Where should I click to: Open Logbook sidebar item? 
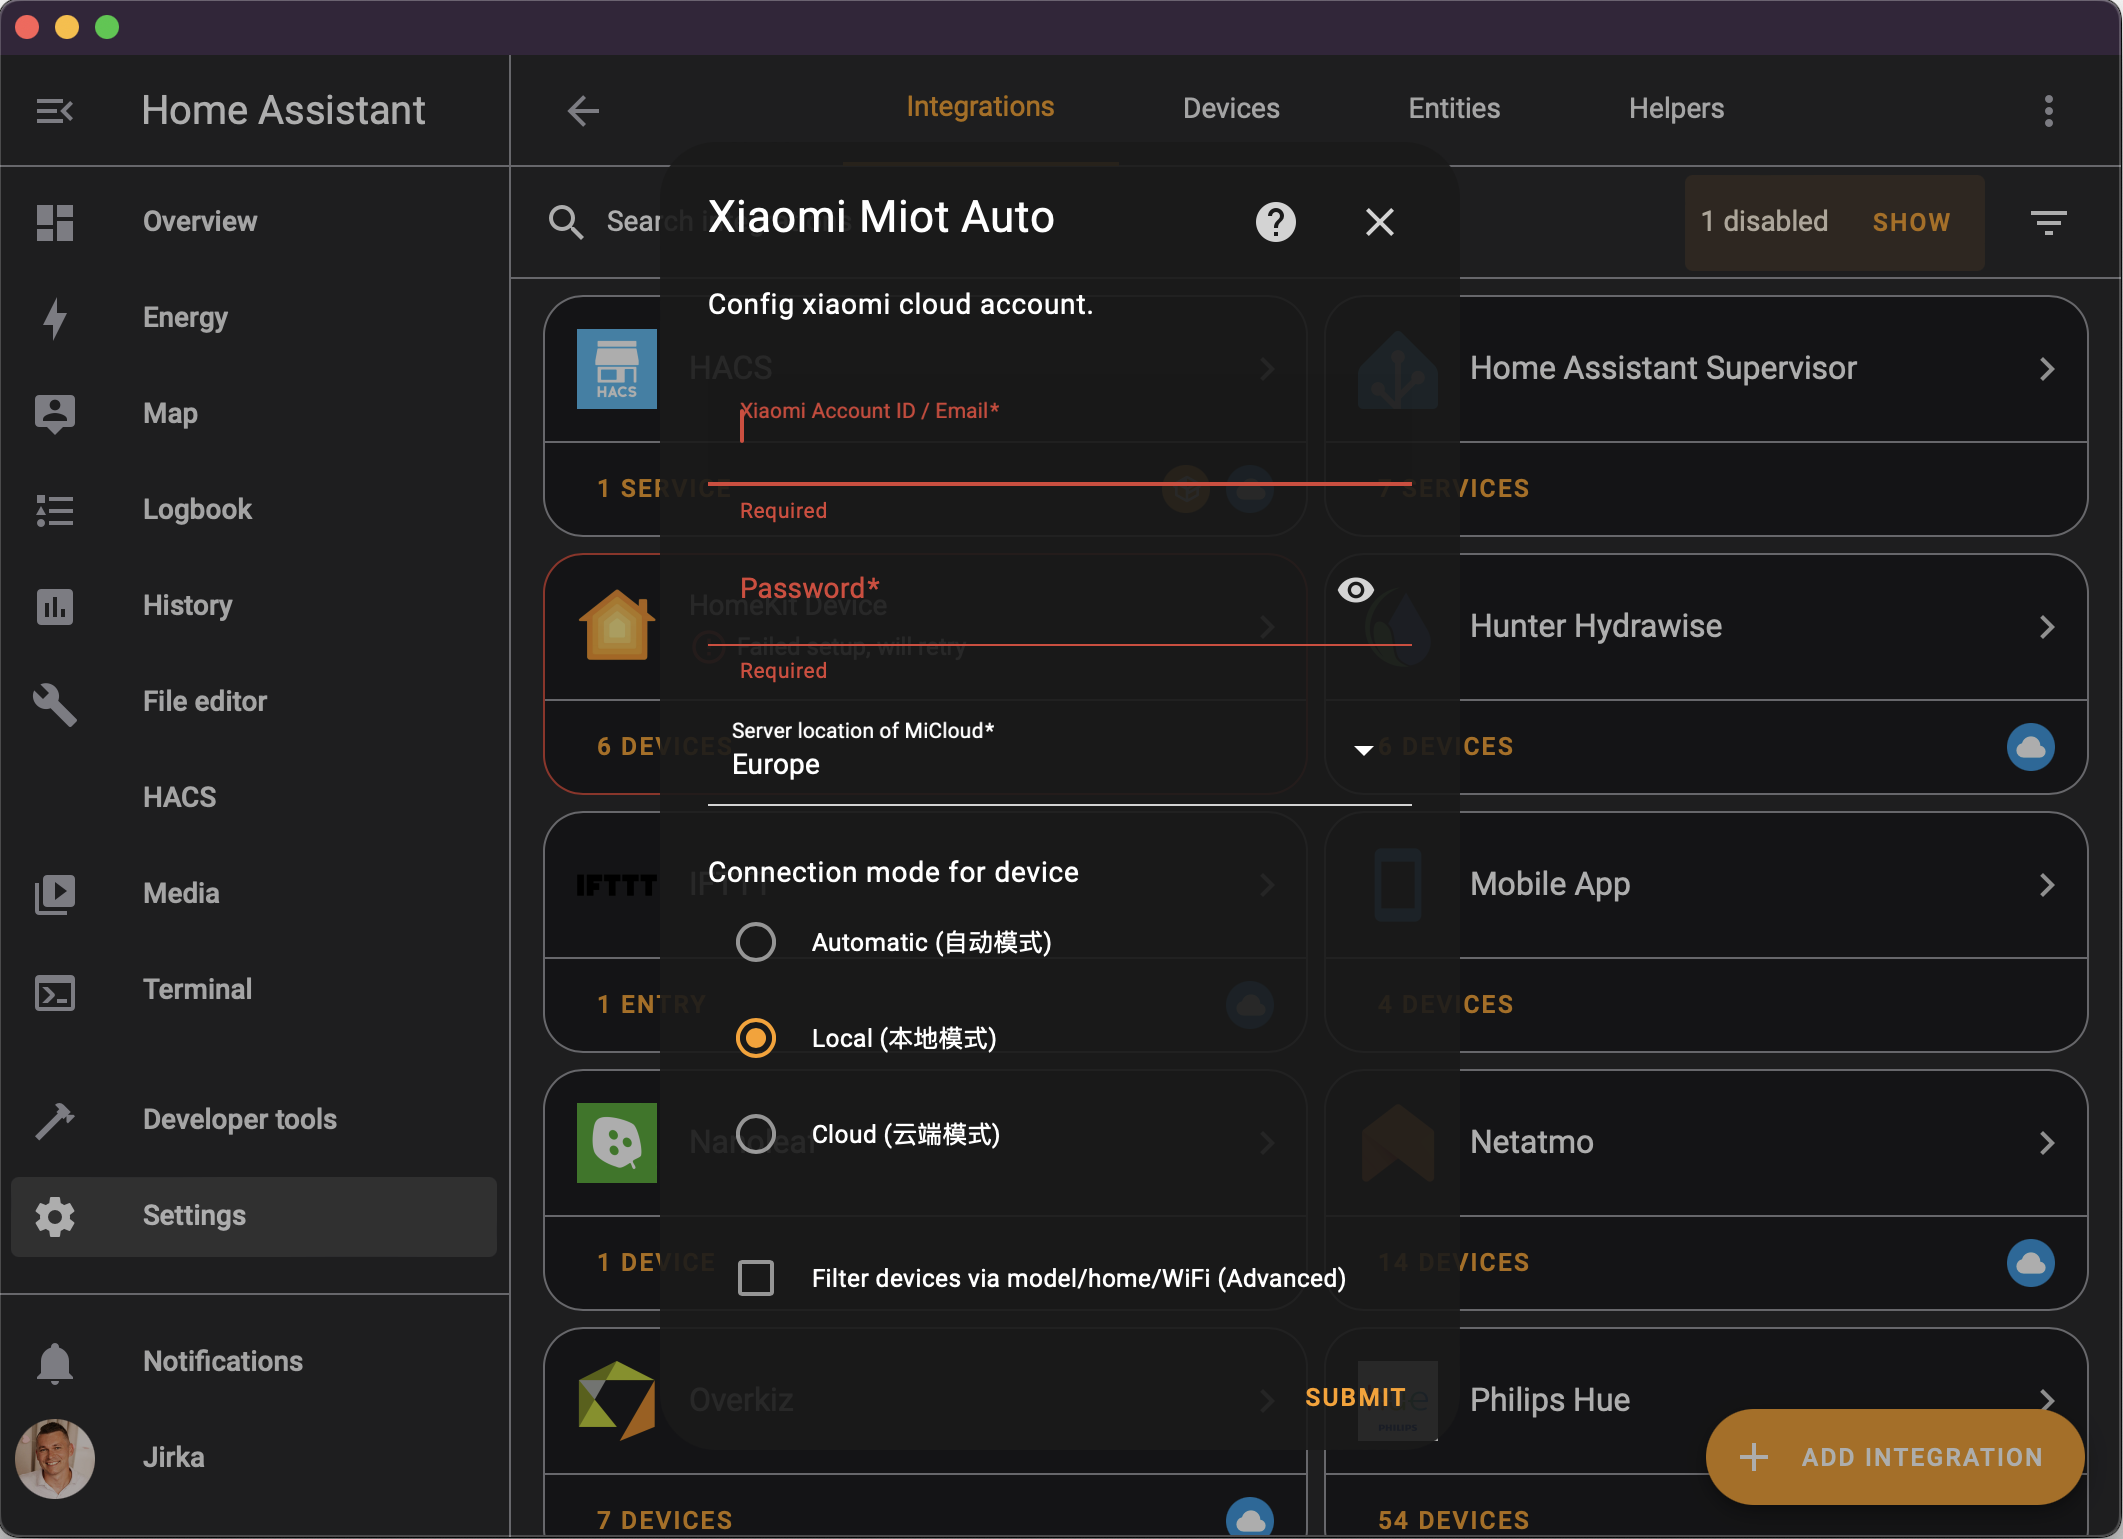[254, 509]
